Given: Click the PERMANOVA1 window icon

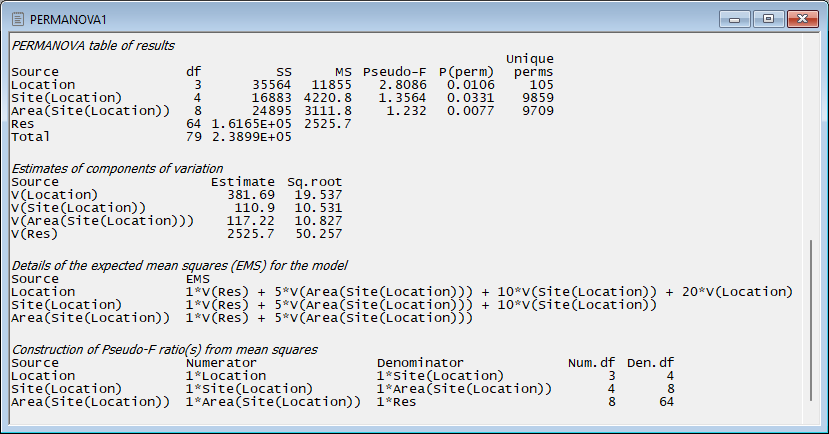Looking at the screenshot, I should pyautogui.click(x=17, y=19).
